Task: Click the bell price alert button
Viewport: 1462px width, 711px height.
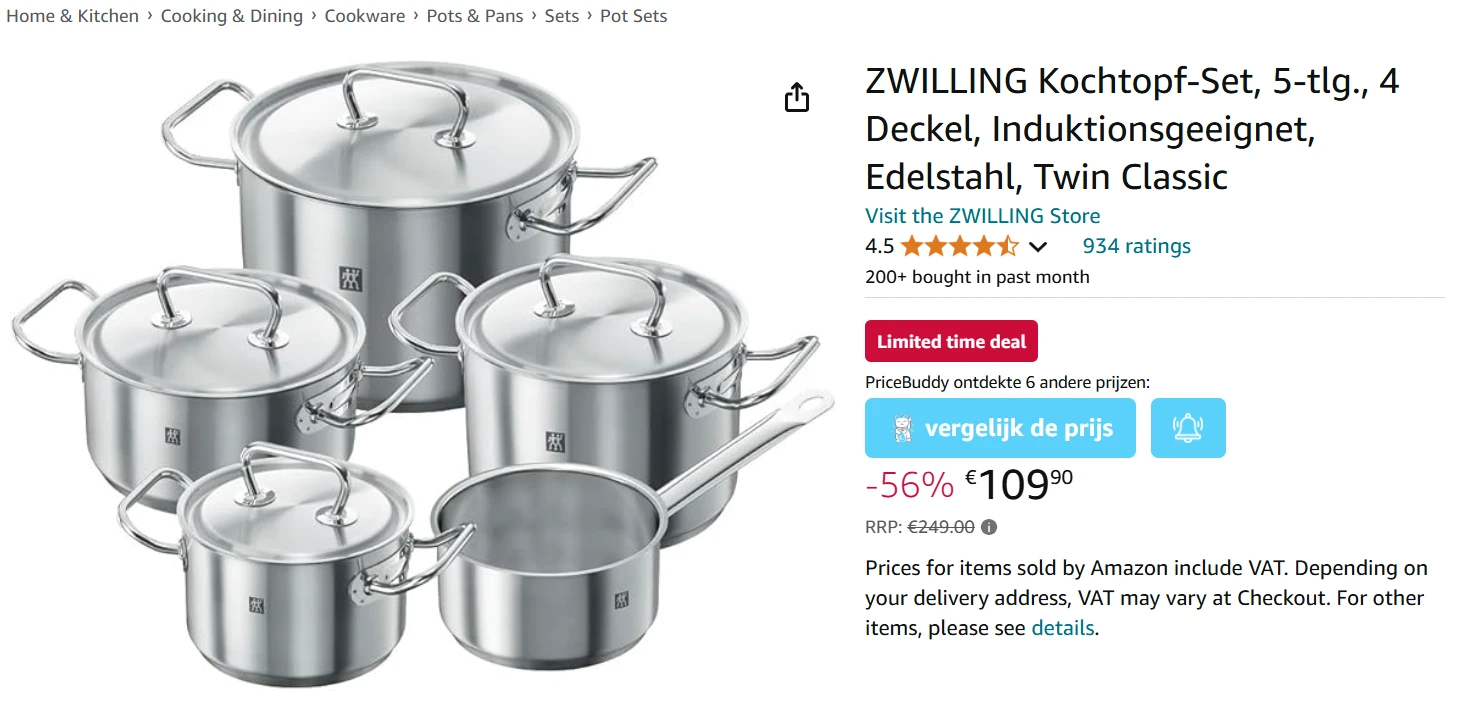Action: 1188,428
